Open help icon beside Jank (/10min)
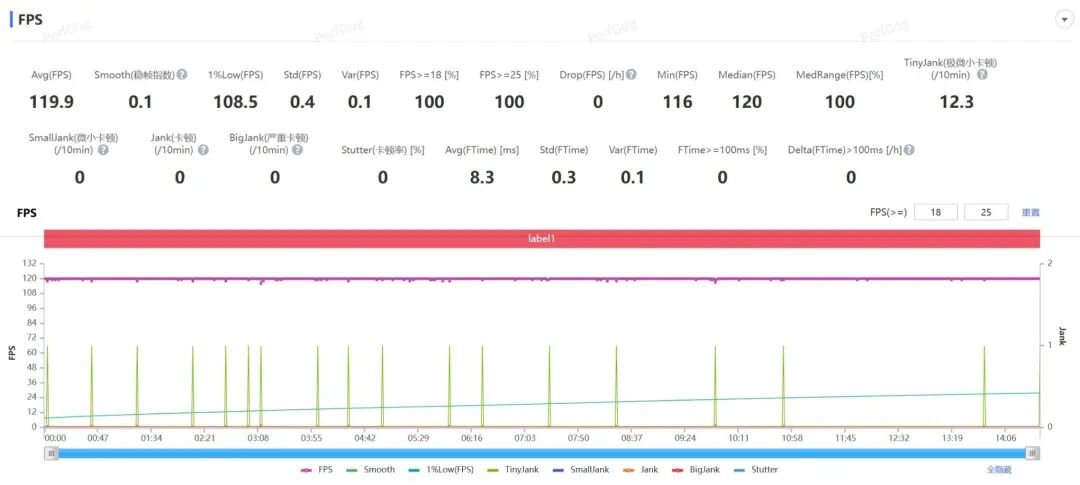This screenshot has height=485, width=1080. (203, 149)
